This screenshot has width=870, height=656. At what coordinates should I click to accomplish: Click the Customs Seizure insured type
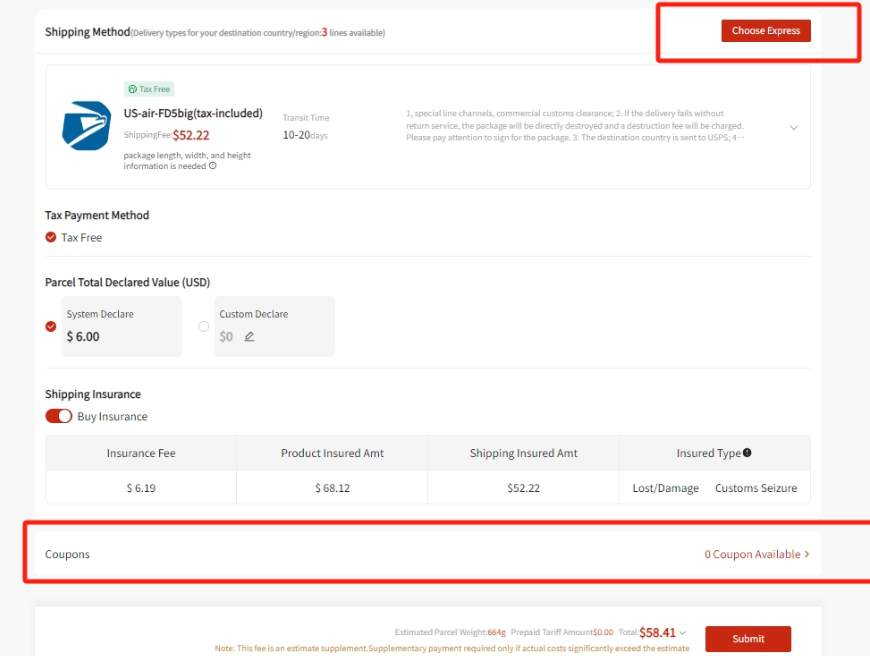[x=755, y=488]
